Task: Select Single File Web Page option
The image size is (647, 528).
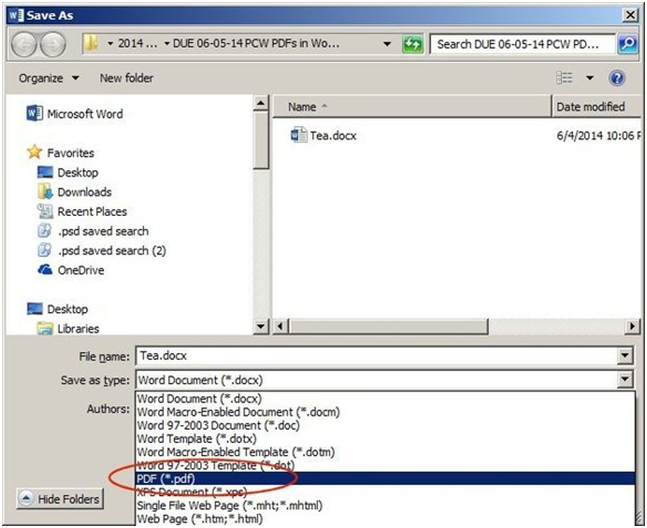Action: click(x=385, y=505)
